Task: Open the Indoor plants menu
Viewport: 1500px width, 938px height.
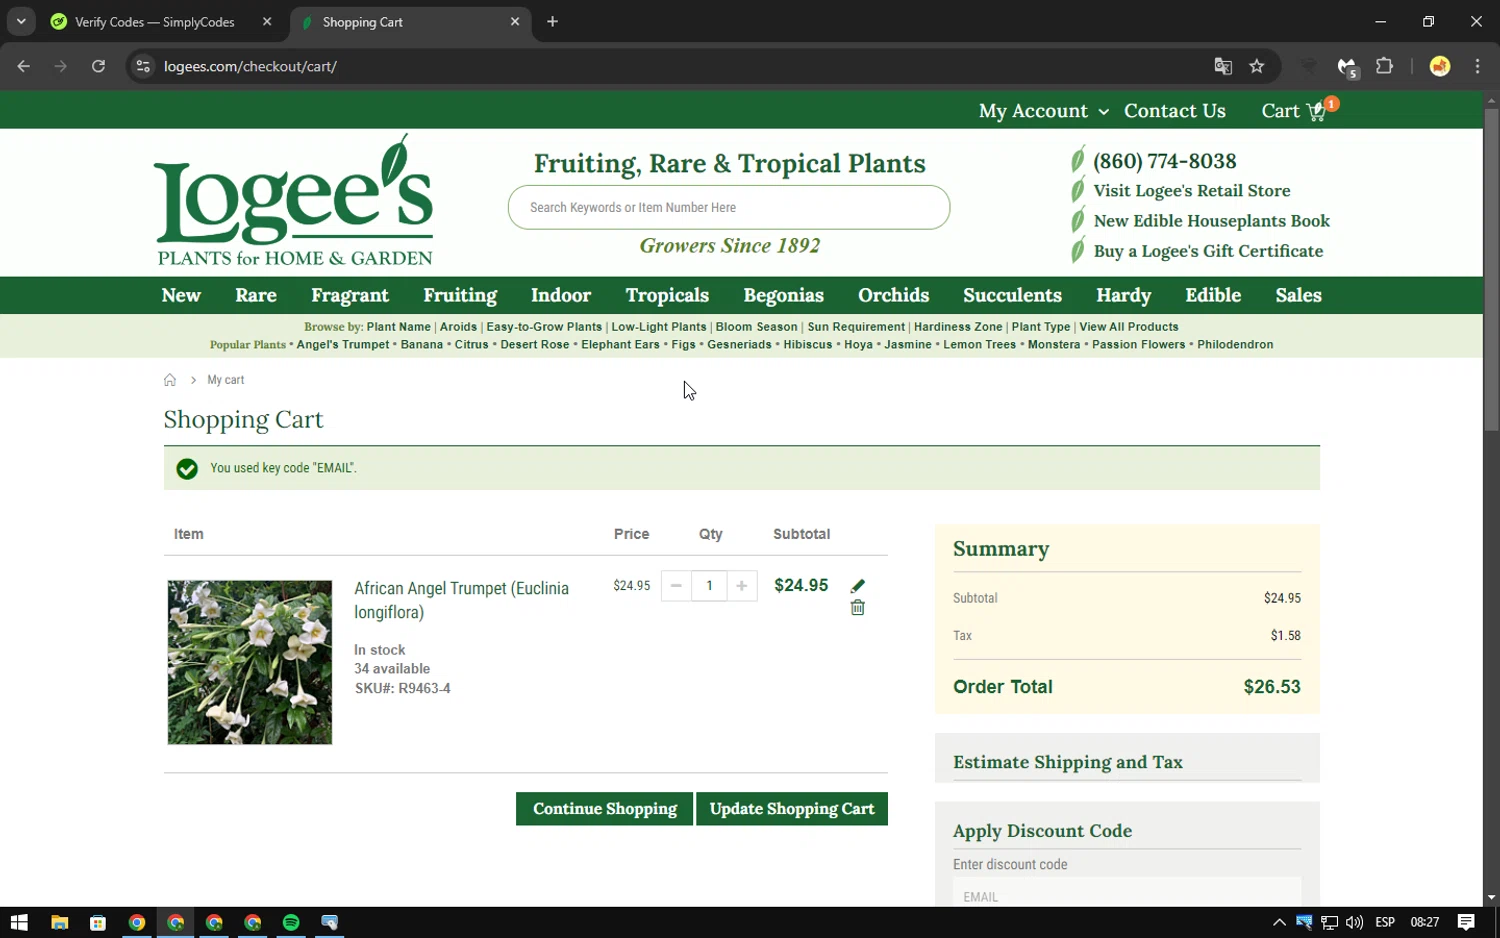Action: point(561,295)
